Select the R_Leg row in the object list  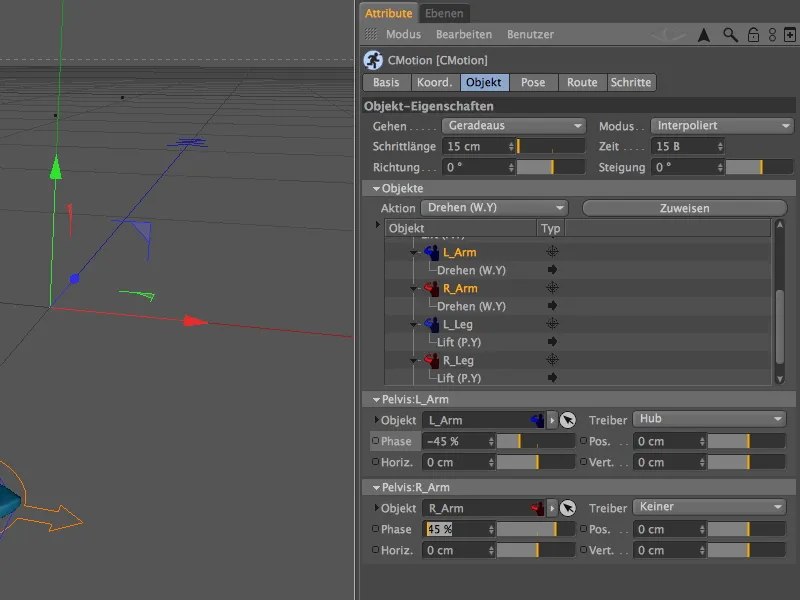click(578, 360)
